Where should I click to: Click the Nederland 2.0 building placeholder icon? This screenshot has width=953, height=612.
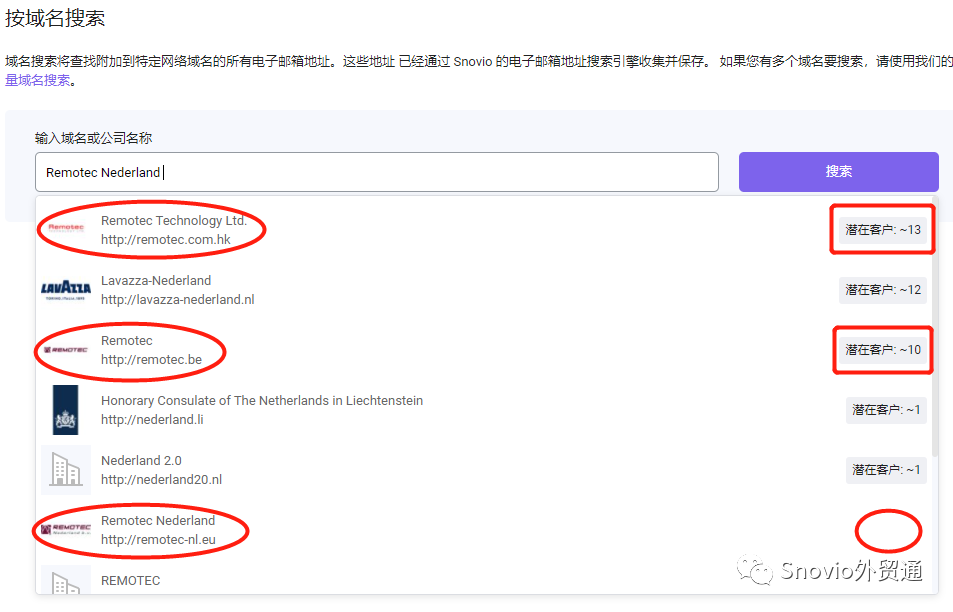click(x=66, y=470)
